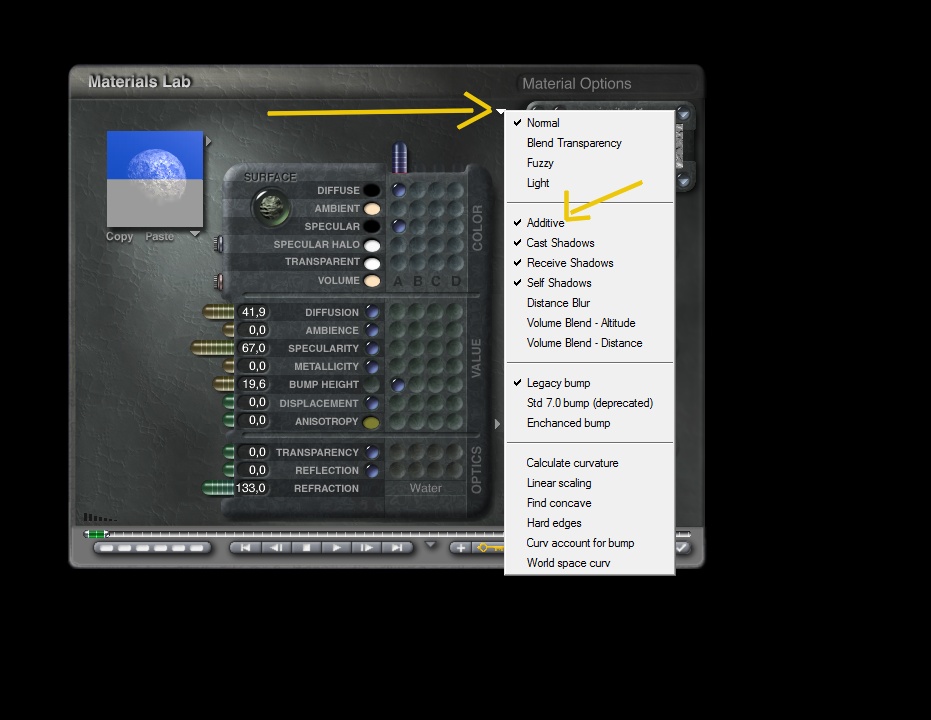Expand triangle beside the material preview

[208, 141]
